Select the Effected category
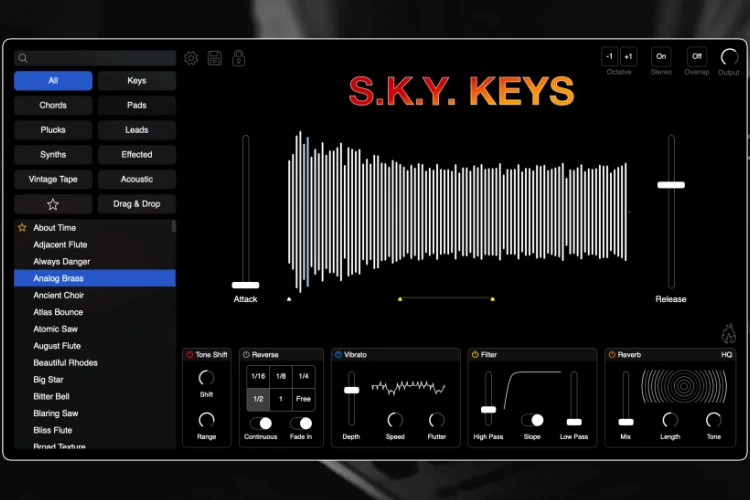 point(137,155)
